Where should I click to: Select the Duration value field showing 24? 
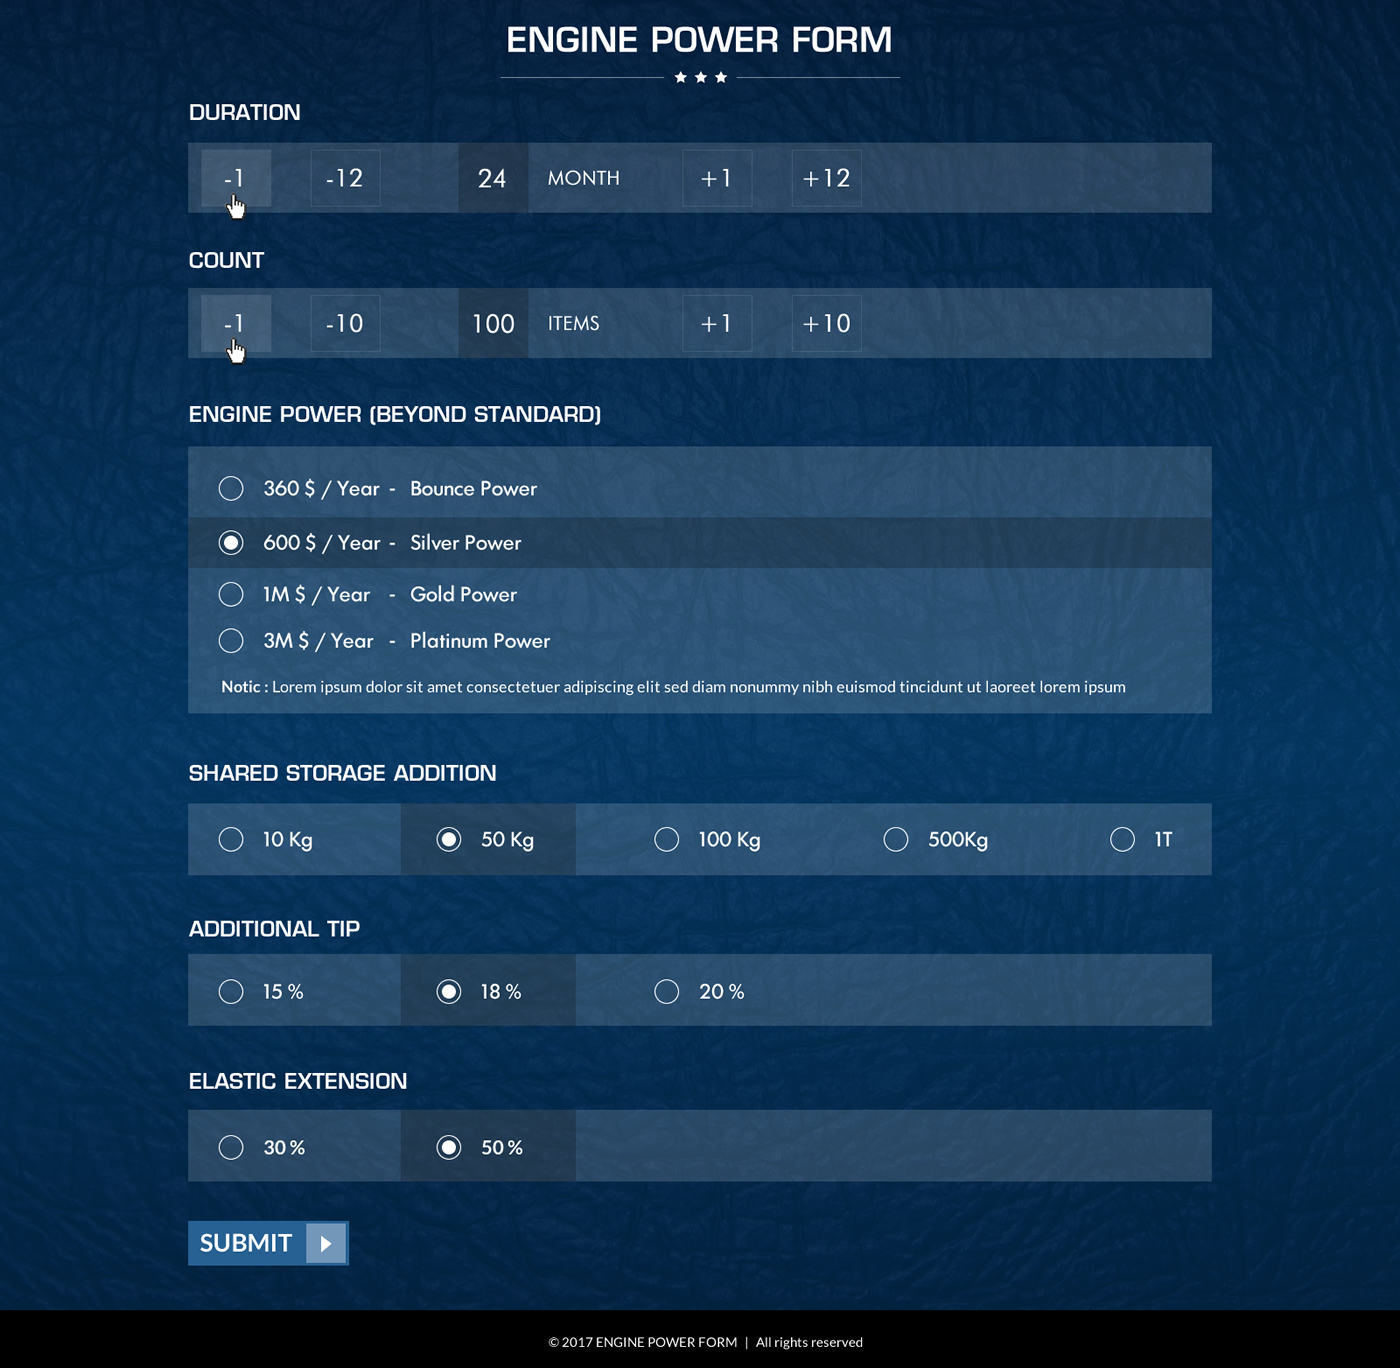(x=493, y=178)
